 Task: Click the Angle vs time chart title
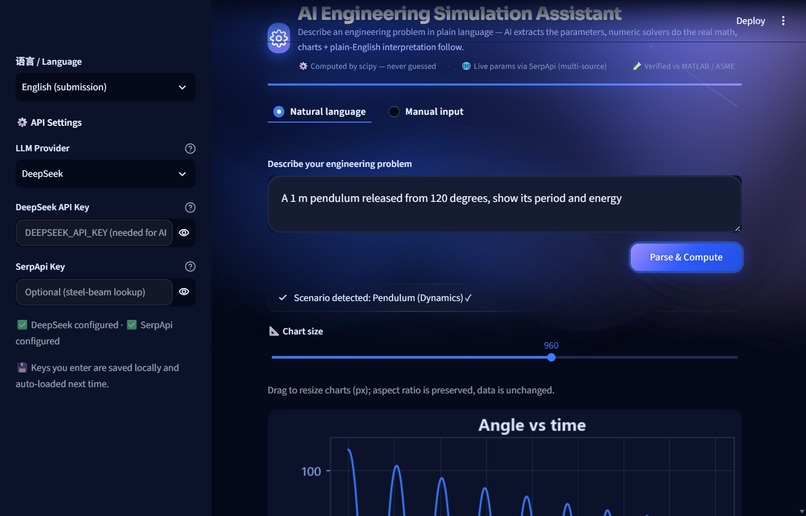click(x=532, y=425)
